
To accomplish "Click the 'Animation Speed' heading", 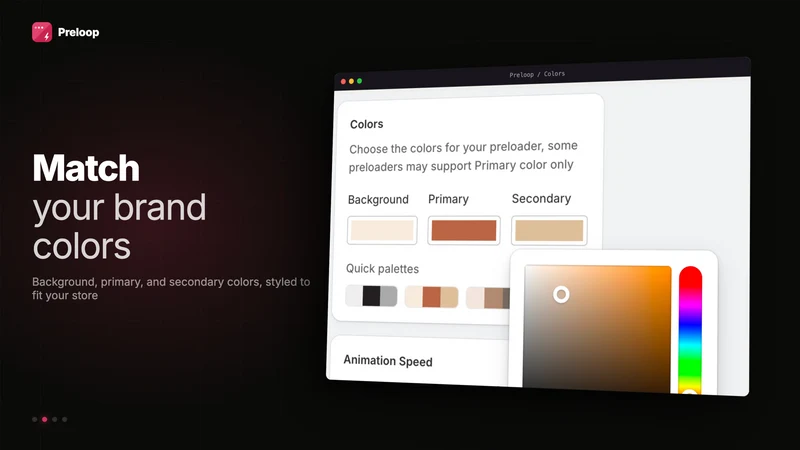I will [x=388, y=361].
